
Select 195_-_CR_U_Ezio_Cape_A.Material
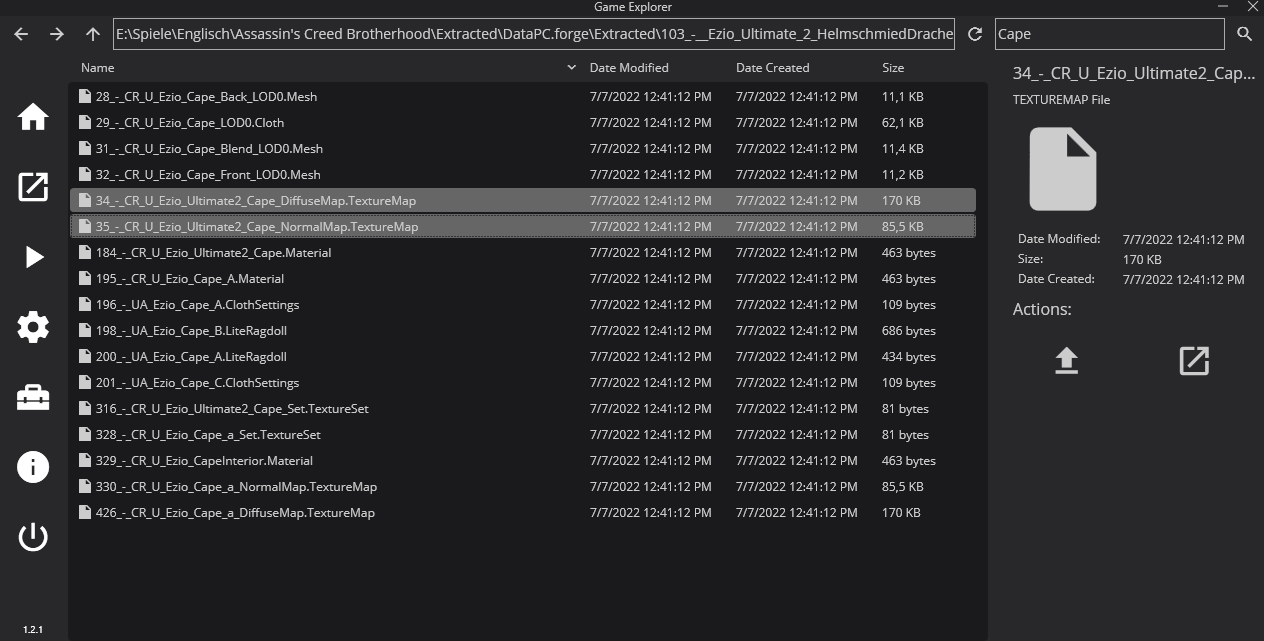point(523,279)
